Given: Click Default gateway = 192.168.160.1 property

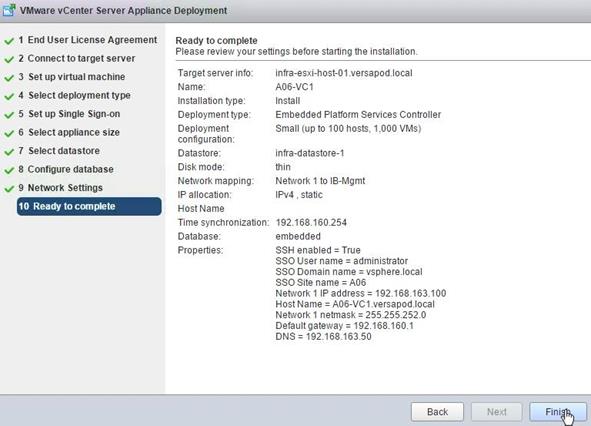Looking at the screenshot, I should [x=344, y=326].
